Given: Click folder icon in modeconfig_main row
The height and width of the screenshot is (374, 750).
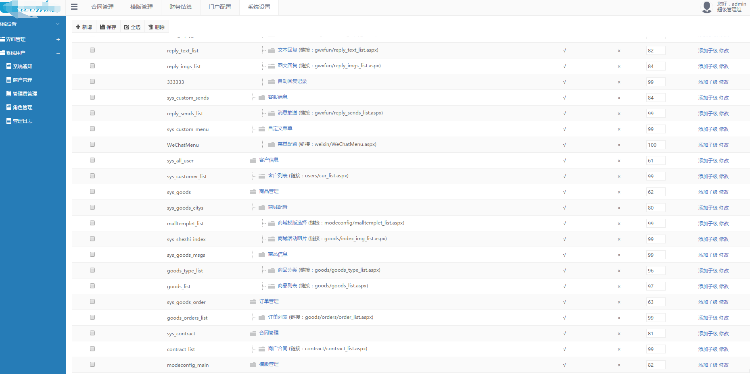Looking at the screenshot, I should [253, 364].
